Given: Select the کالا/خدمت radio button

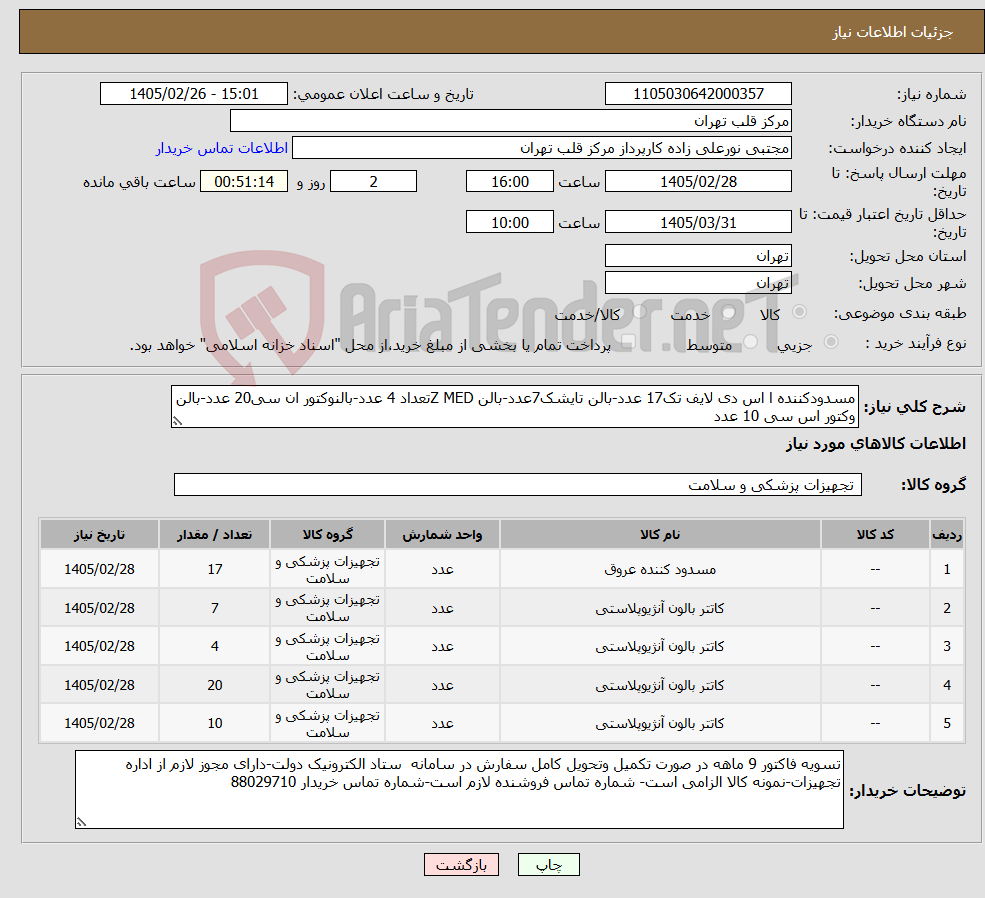Looking at the screenshot, I should pos(639,311).
